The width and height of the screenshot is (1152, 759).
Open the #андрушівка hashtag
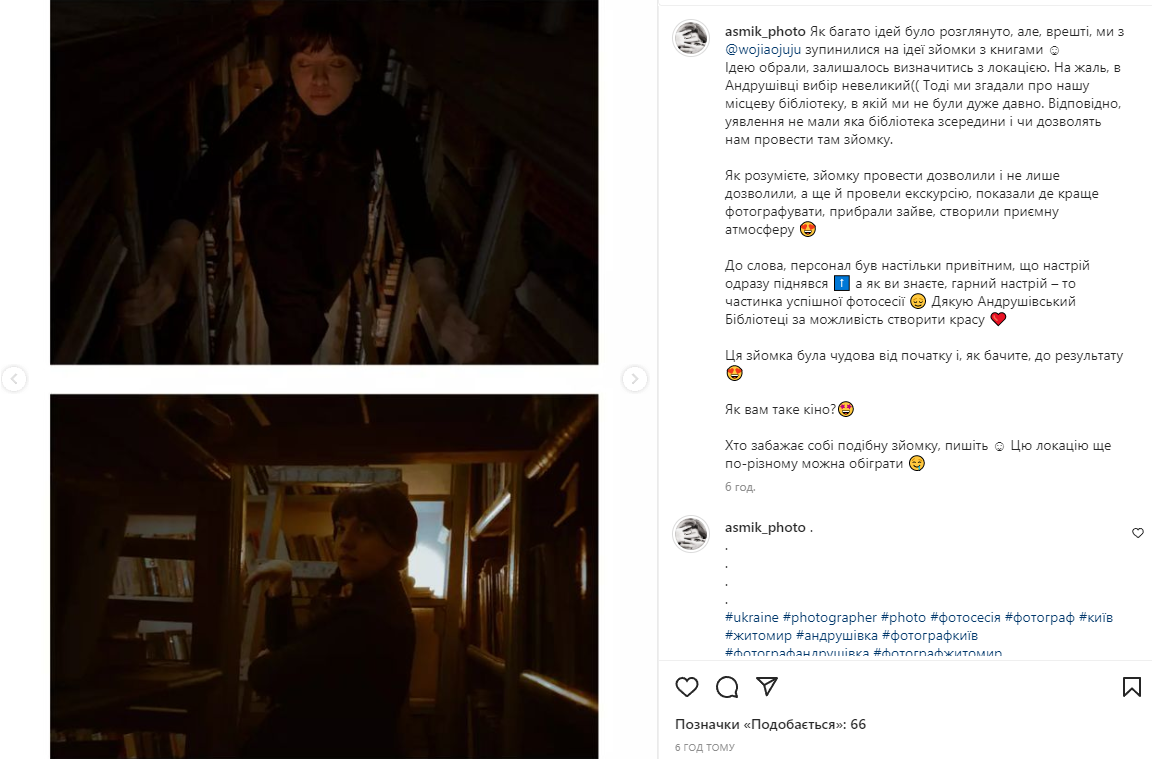point(837,635)
